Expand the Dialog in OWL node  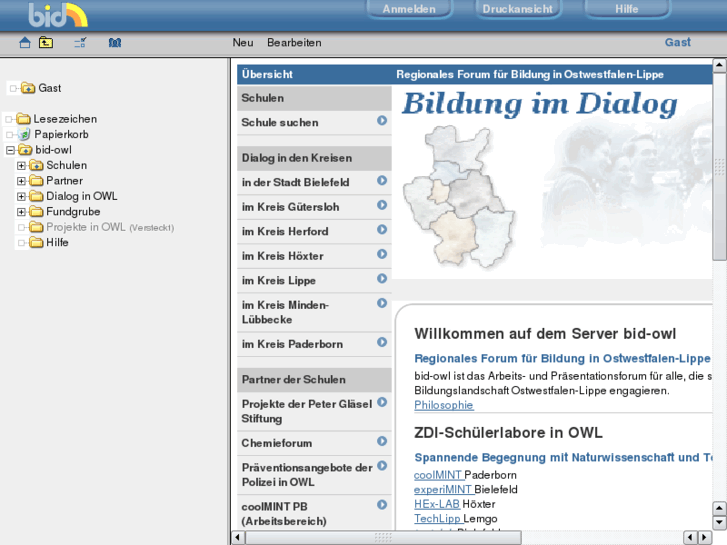click(x=21, y=197)
